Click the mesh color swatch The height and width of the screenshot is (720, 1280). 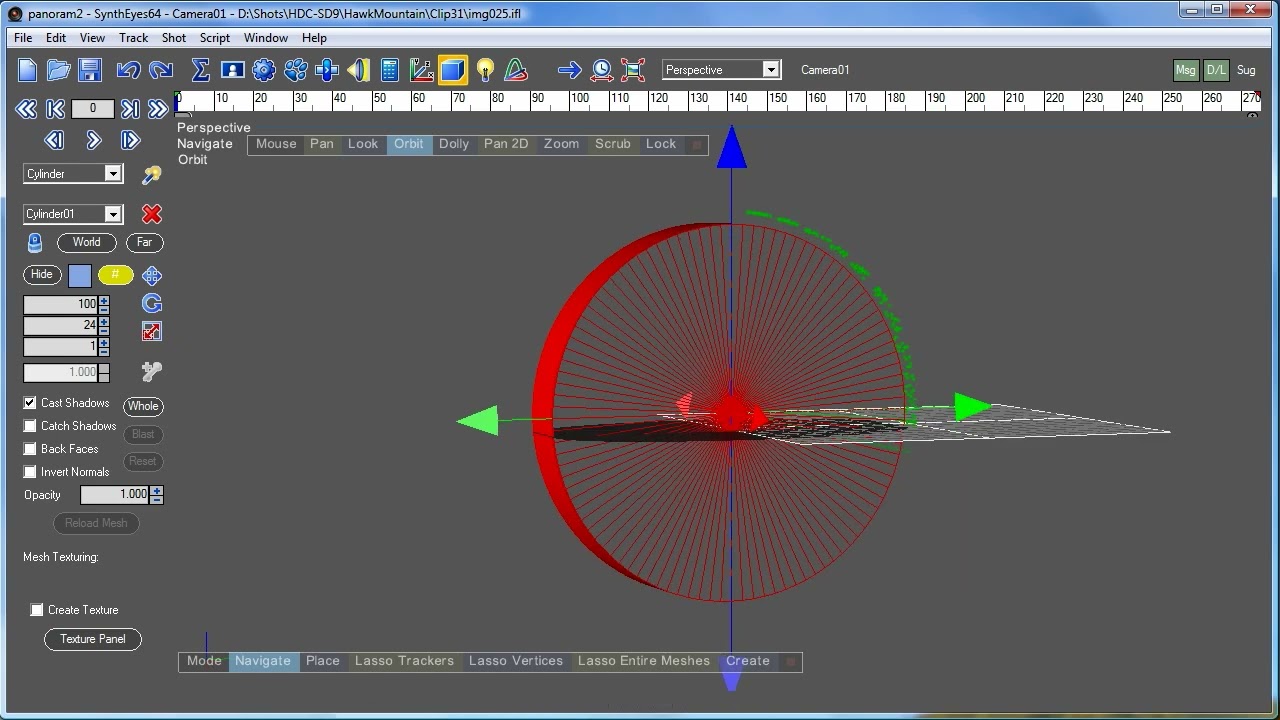(x=80, y=276)
